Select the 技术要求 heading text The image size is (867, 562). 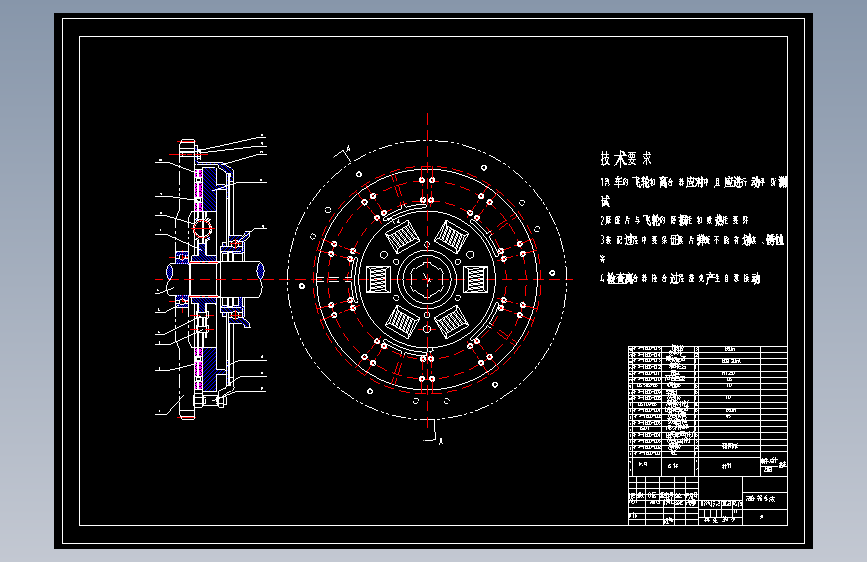pyautogui.click(x=626, y=159)
